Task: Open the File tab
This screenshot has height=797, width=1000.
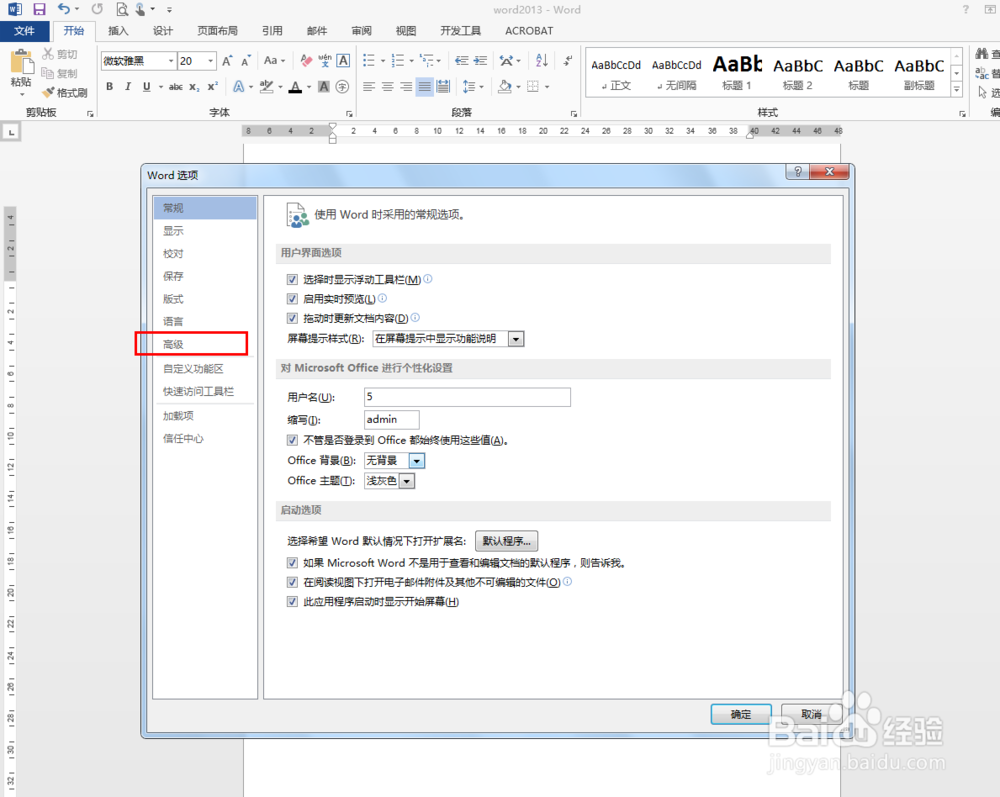Action: 24,31
